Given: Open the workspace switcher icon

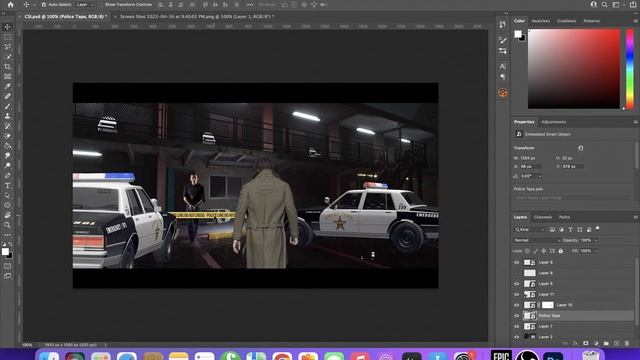Looking at the screenshot, I should click(616, 4).
